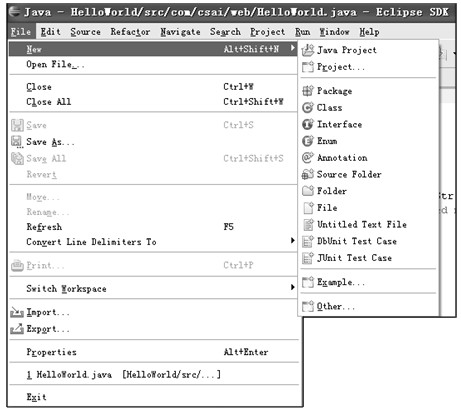
Task: Select the Java Project label
Action: pyautogui.click(x=347, y=50)
